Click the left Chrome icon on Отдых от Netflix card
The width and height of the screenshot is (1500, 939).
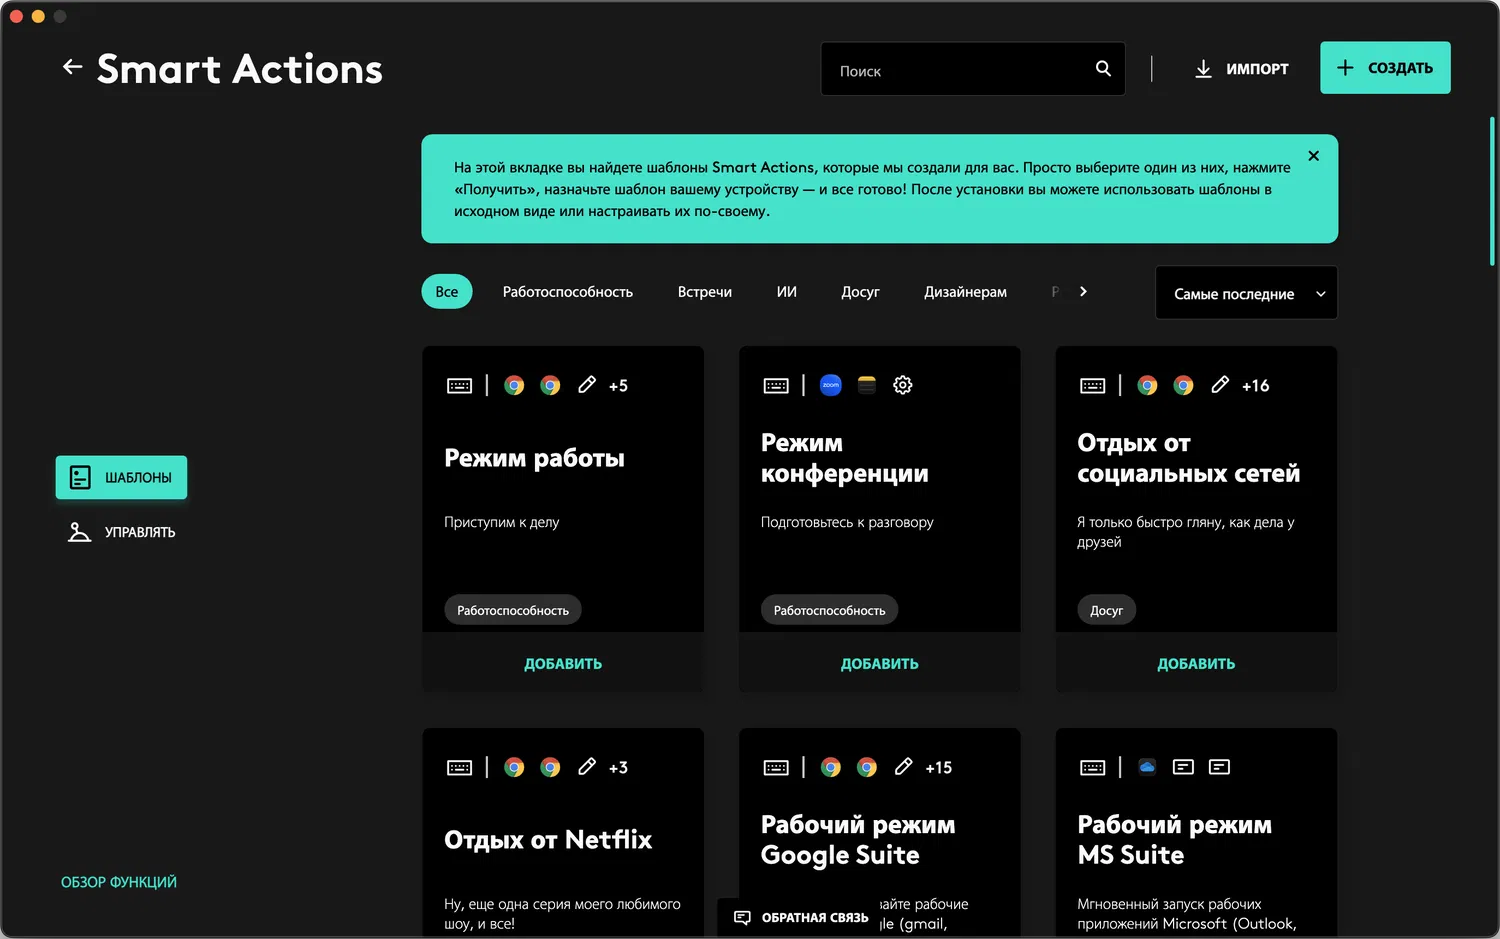pos(514,767)
